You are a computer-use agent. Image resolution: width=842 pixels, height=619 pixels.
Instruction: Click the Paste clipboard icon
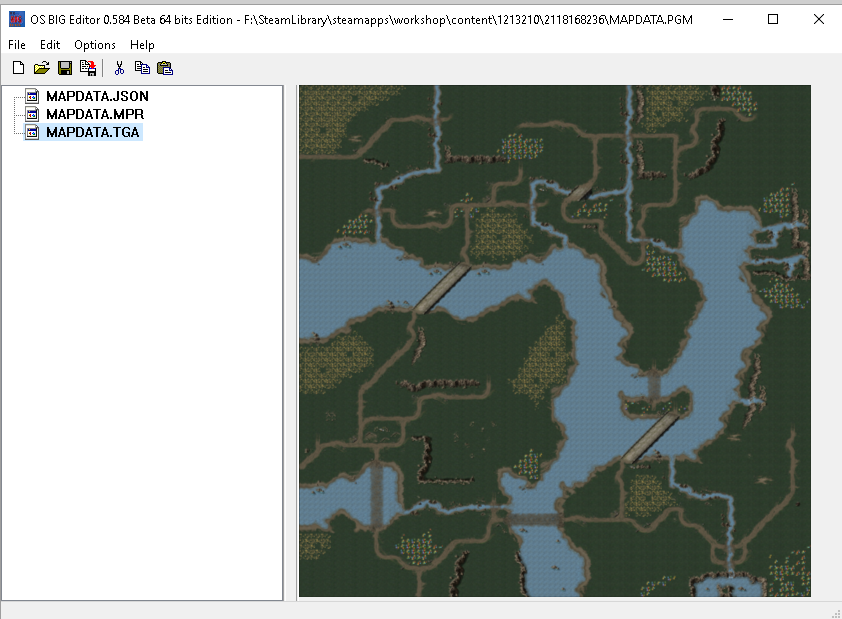point(165,68)
